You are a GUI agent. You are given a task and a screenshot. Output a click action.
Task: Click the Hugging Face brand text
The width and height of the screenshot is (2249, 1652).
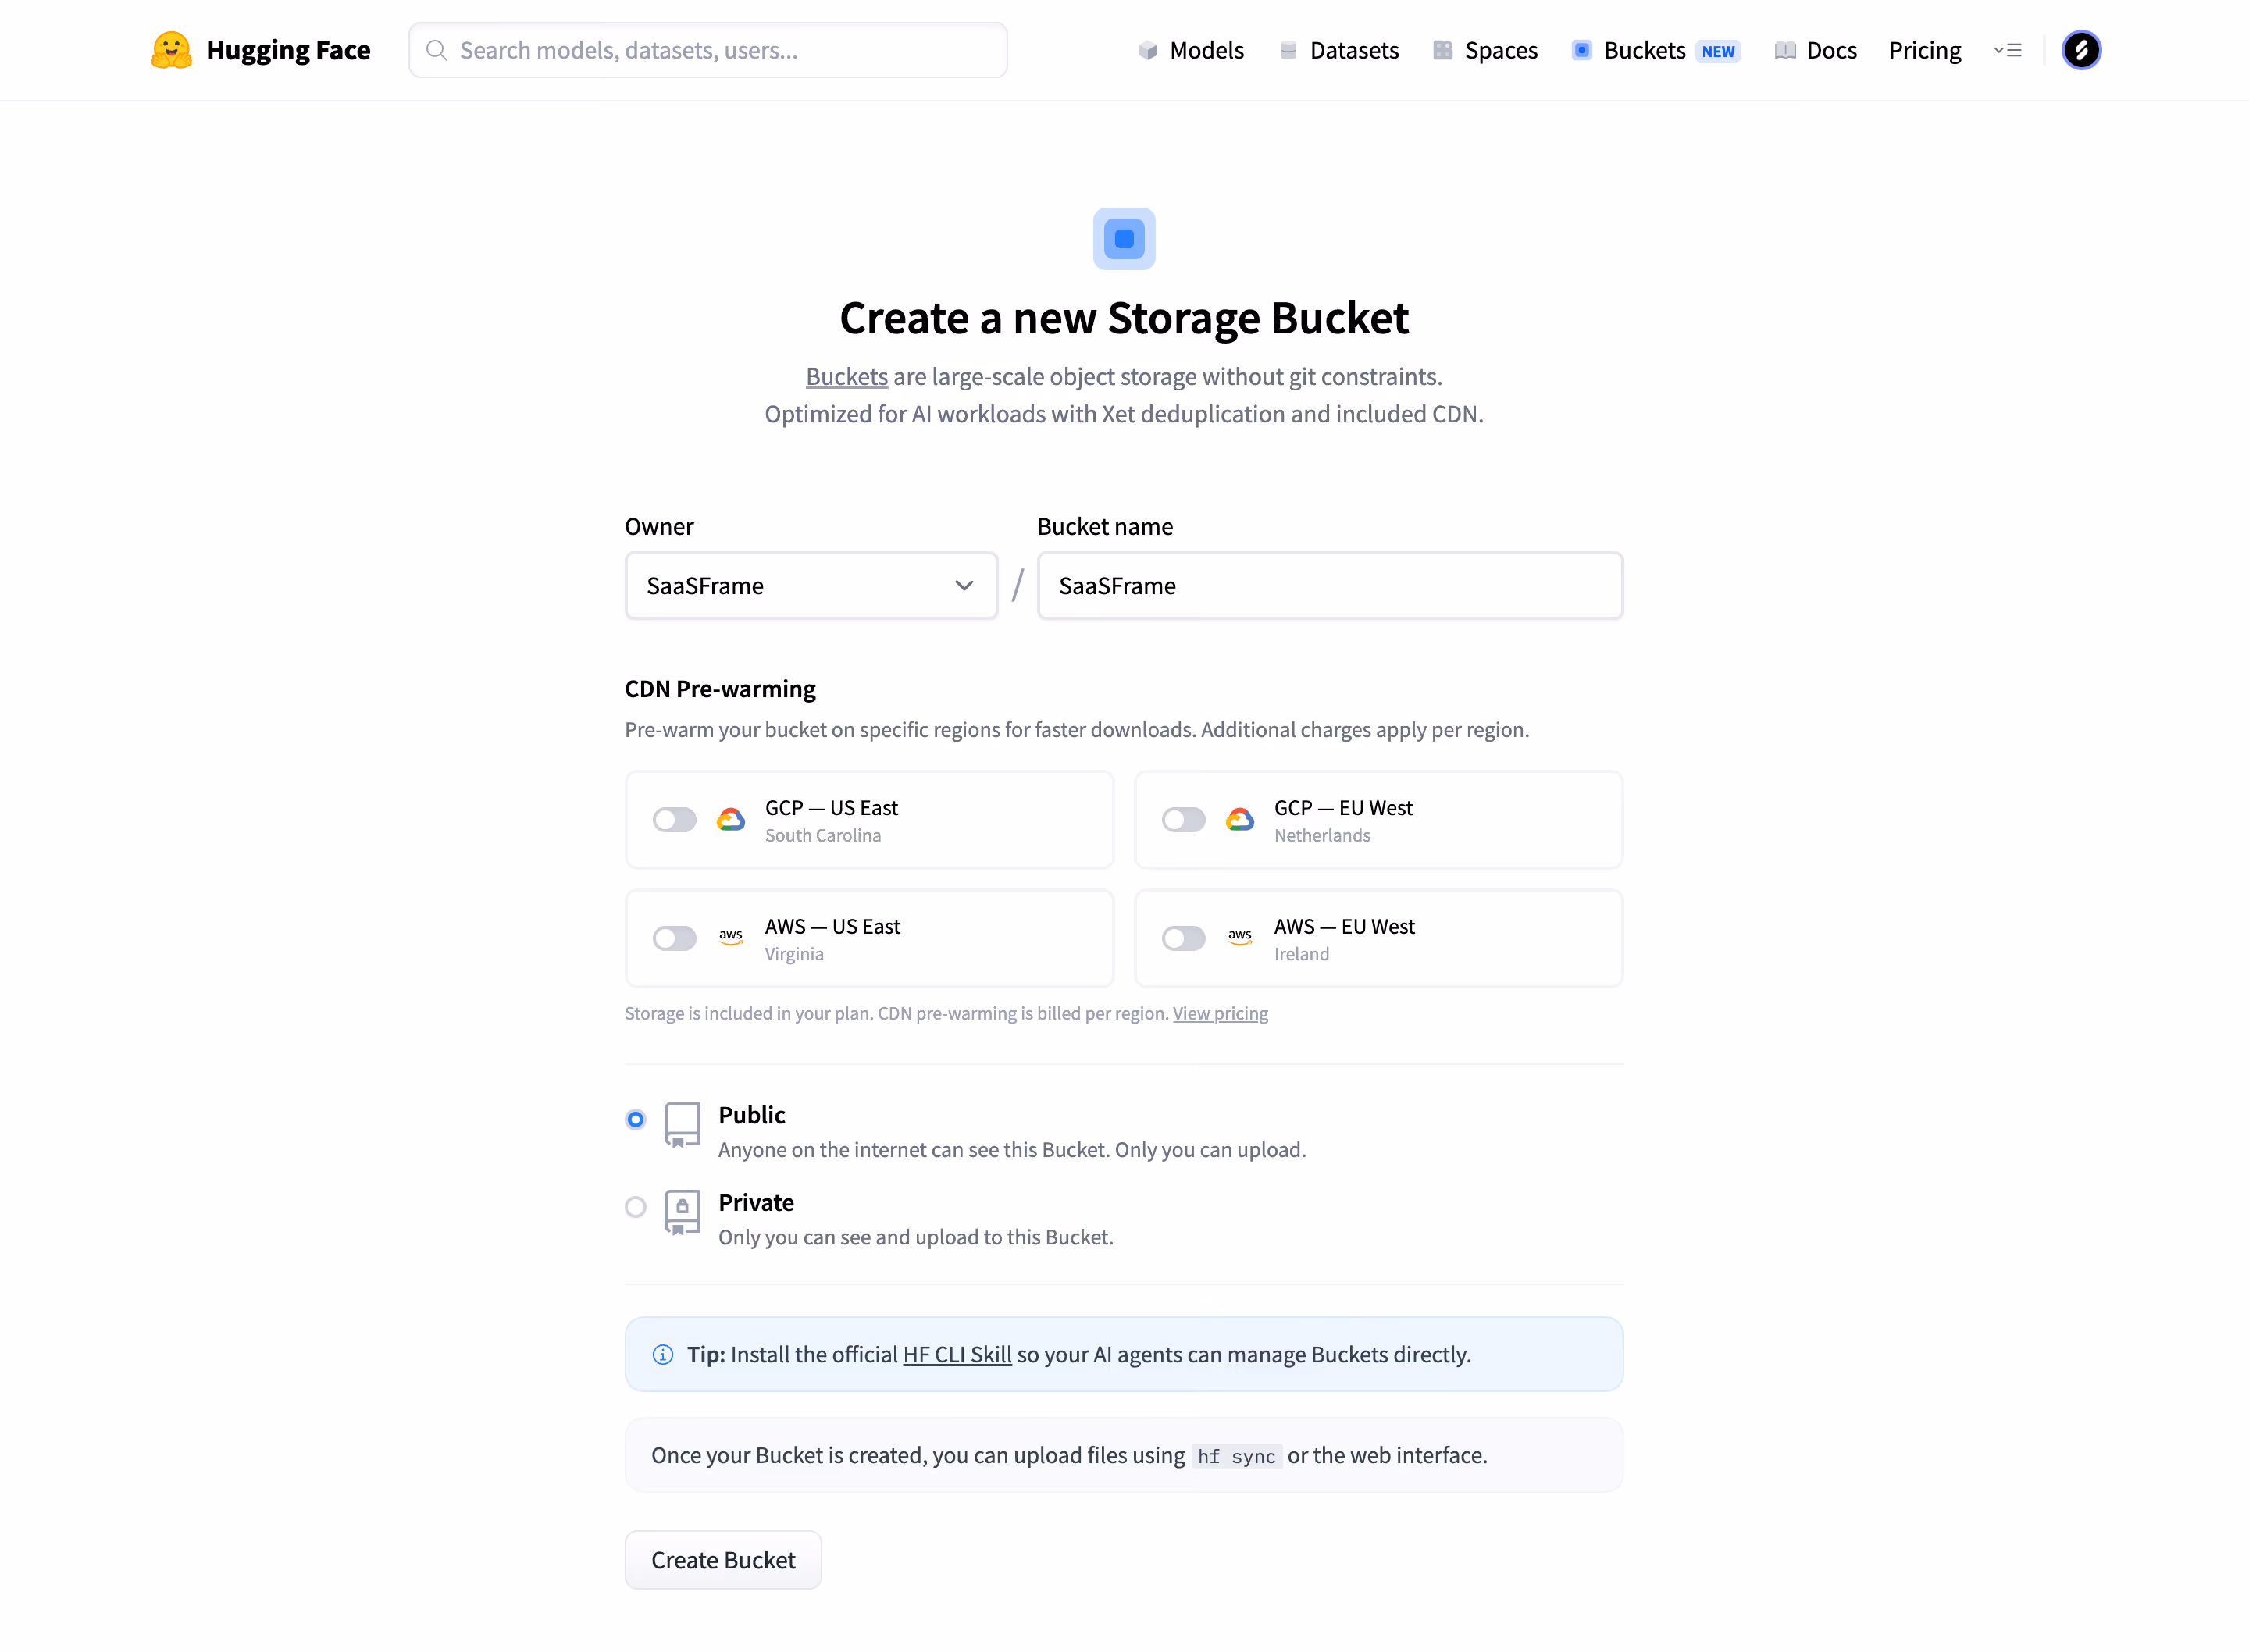[x=288, y=50]
